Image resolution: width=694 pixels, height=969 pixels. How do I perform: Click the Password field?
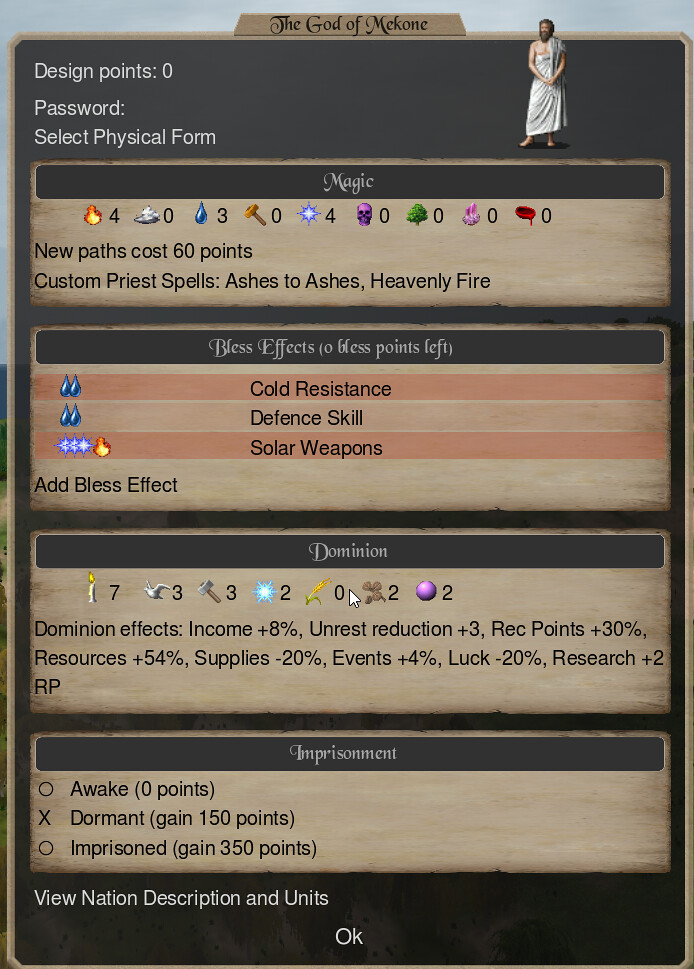(x=79, y=108)
